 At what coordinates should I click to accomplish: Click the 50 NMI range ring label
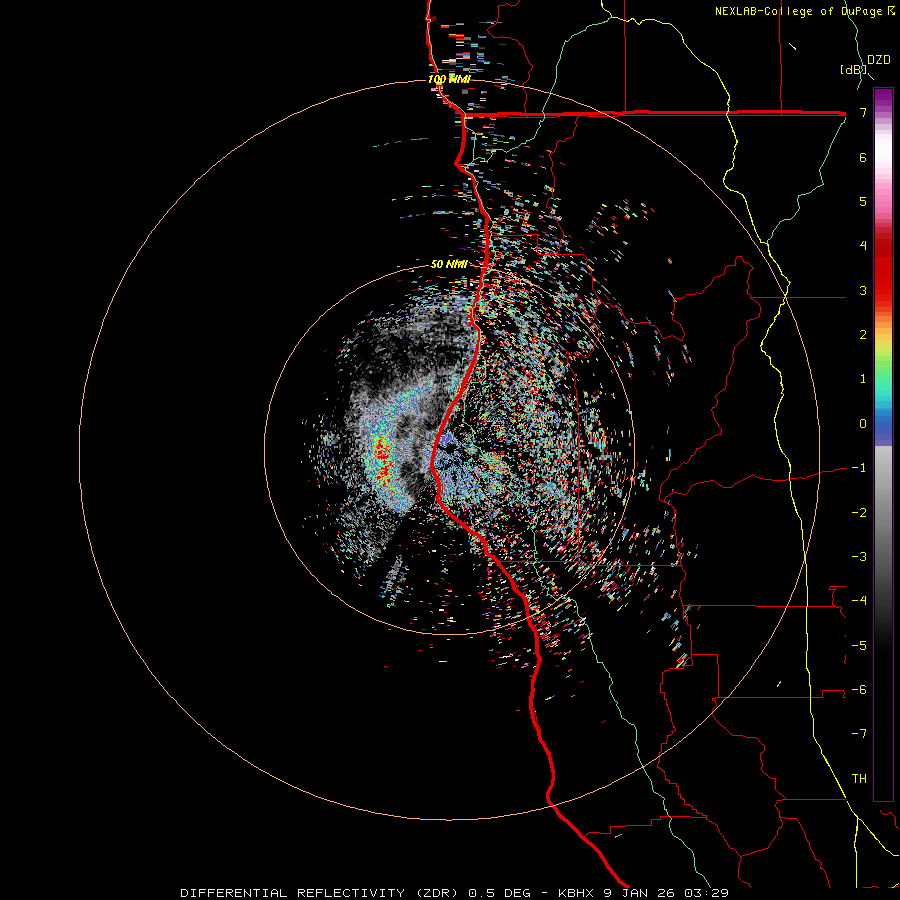(x=449, y=264)
